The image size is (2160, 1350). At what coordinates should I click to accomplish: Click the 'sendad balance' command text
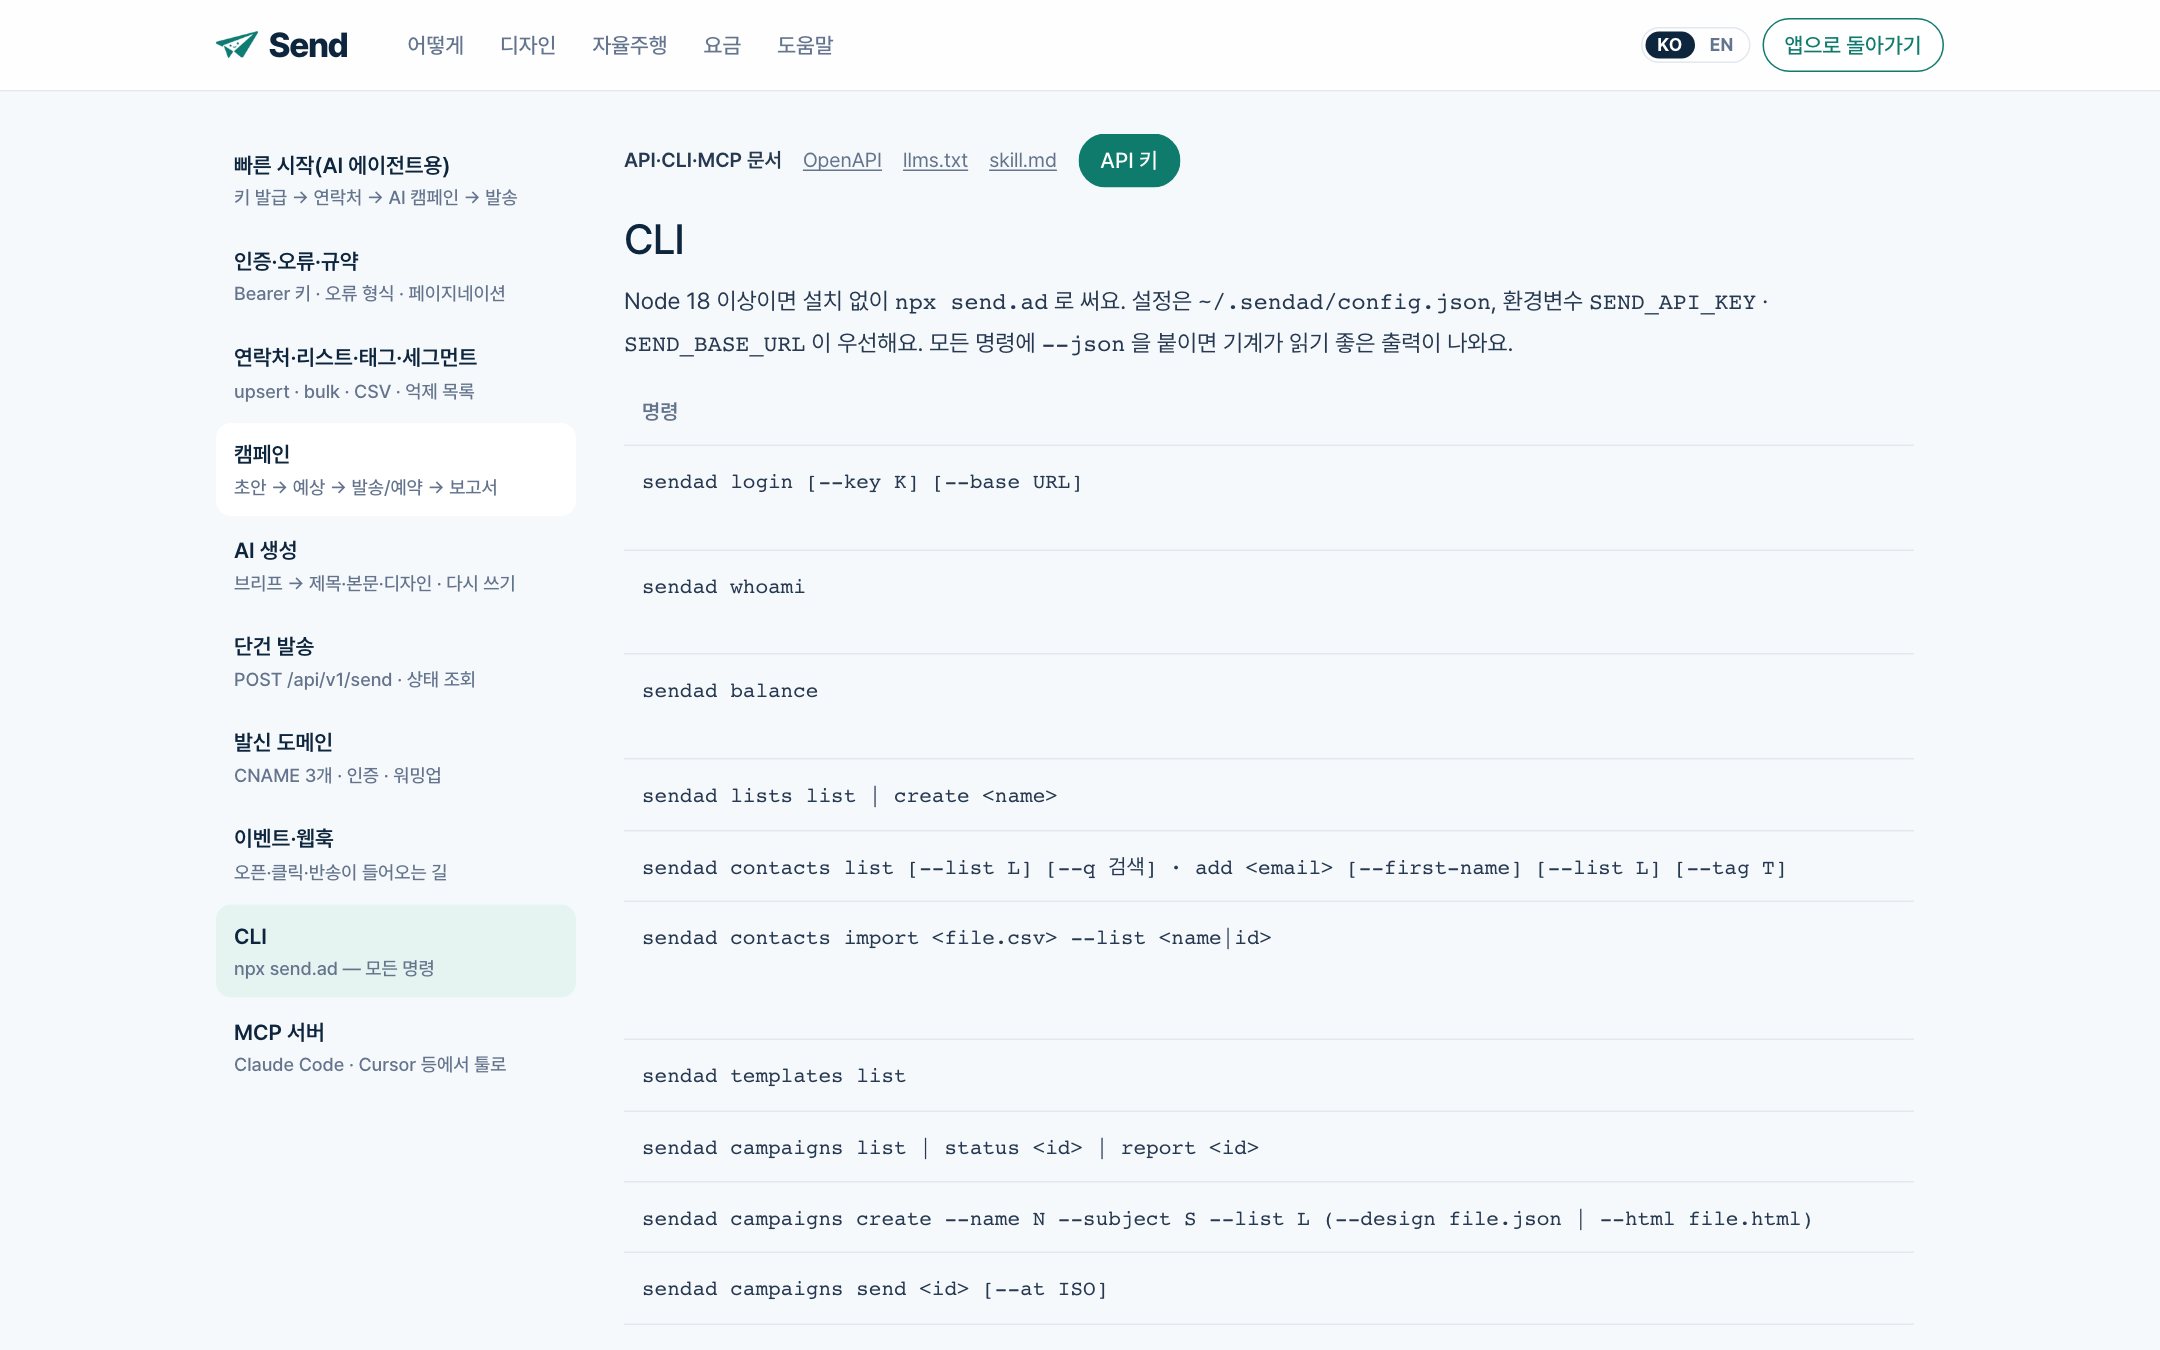coord(730,691)
